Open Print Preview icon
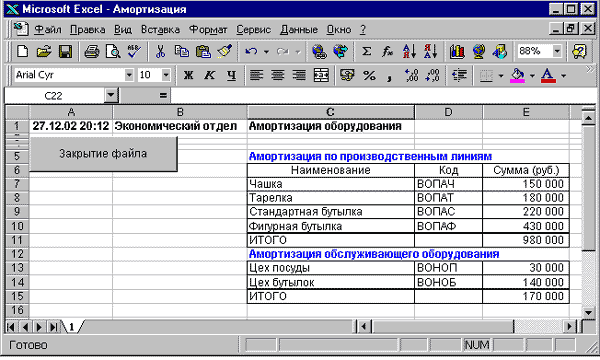The height and width of the screenshot is (360, 600). point(113,51)
